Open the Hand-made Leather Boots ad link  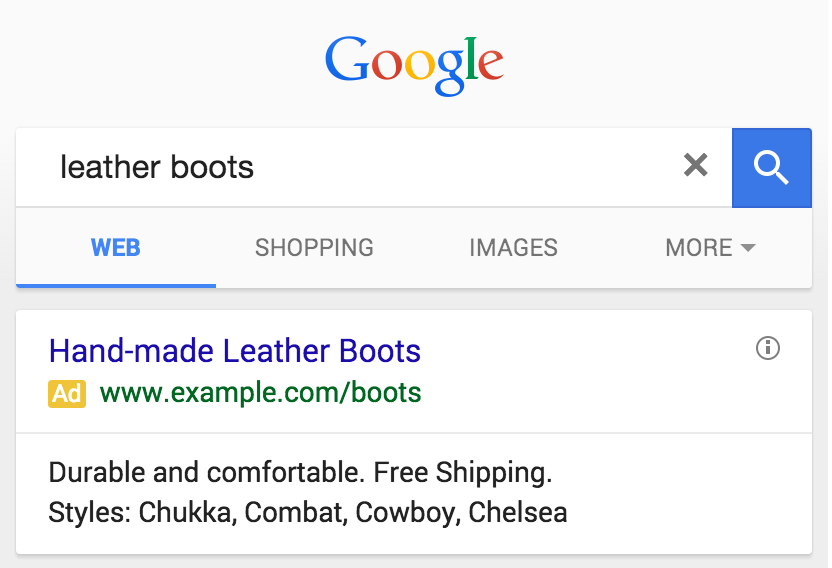[x=235, y=351]
